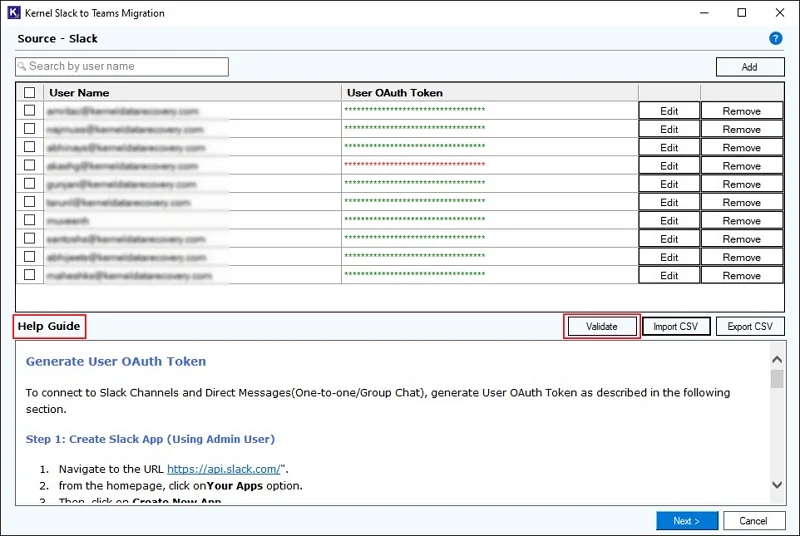The width and height of the screenshot is (800, 536).
Task: Click Remove in the eighth user row
Action: click(x=742, y=239)
